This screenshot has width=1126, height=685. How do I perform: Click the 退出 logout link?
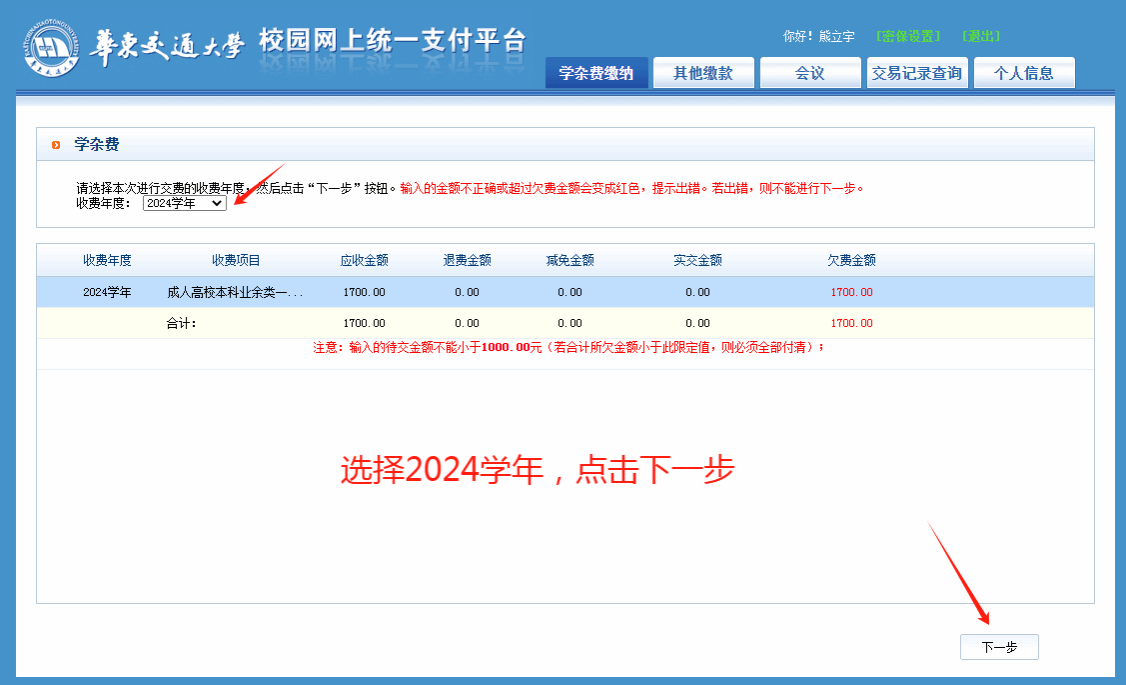coord(981,36)
